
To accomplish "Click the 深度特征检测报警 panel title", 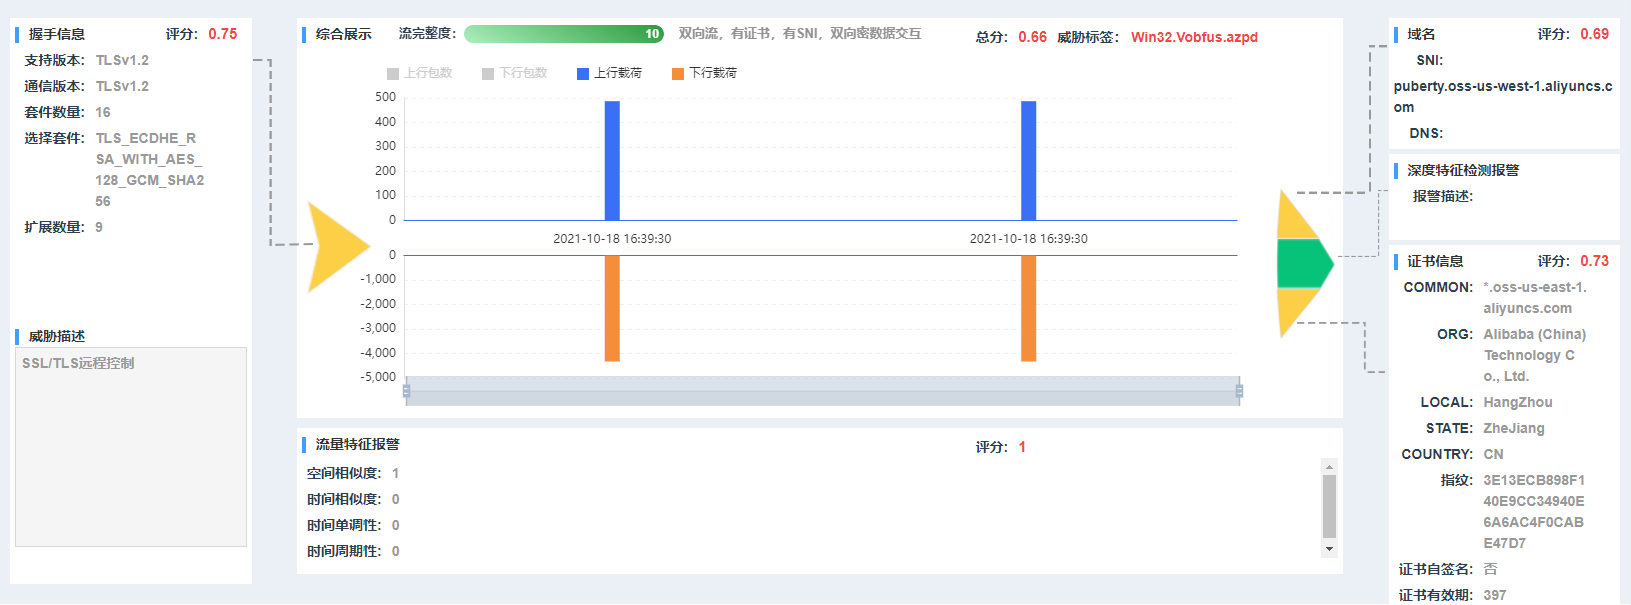I will click(x=1463, y=170).
